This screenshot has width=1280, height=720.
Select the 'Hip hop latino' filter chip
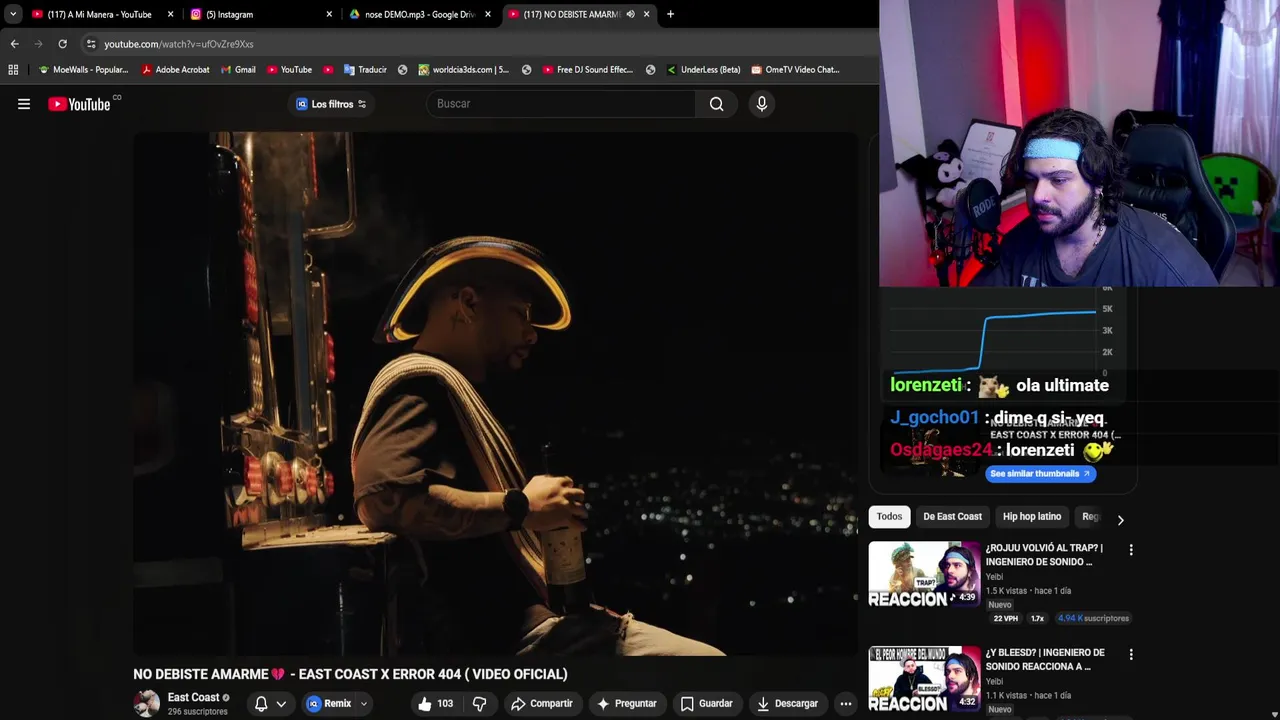[1031, 517]
